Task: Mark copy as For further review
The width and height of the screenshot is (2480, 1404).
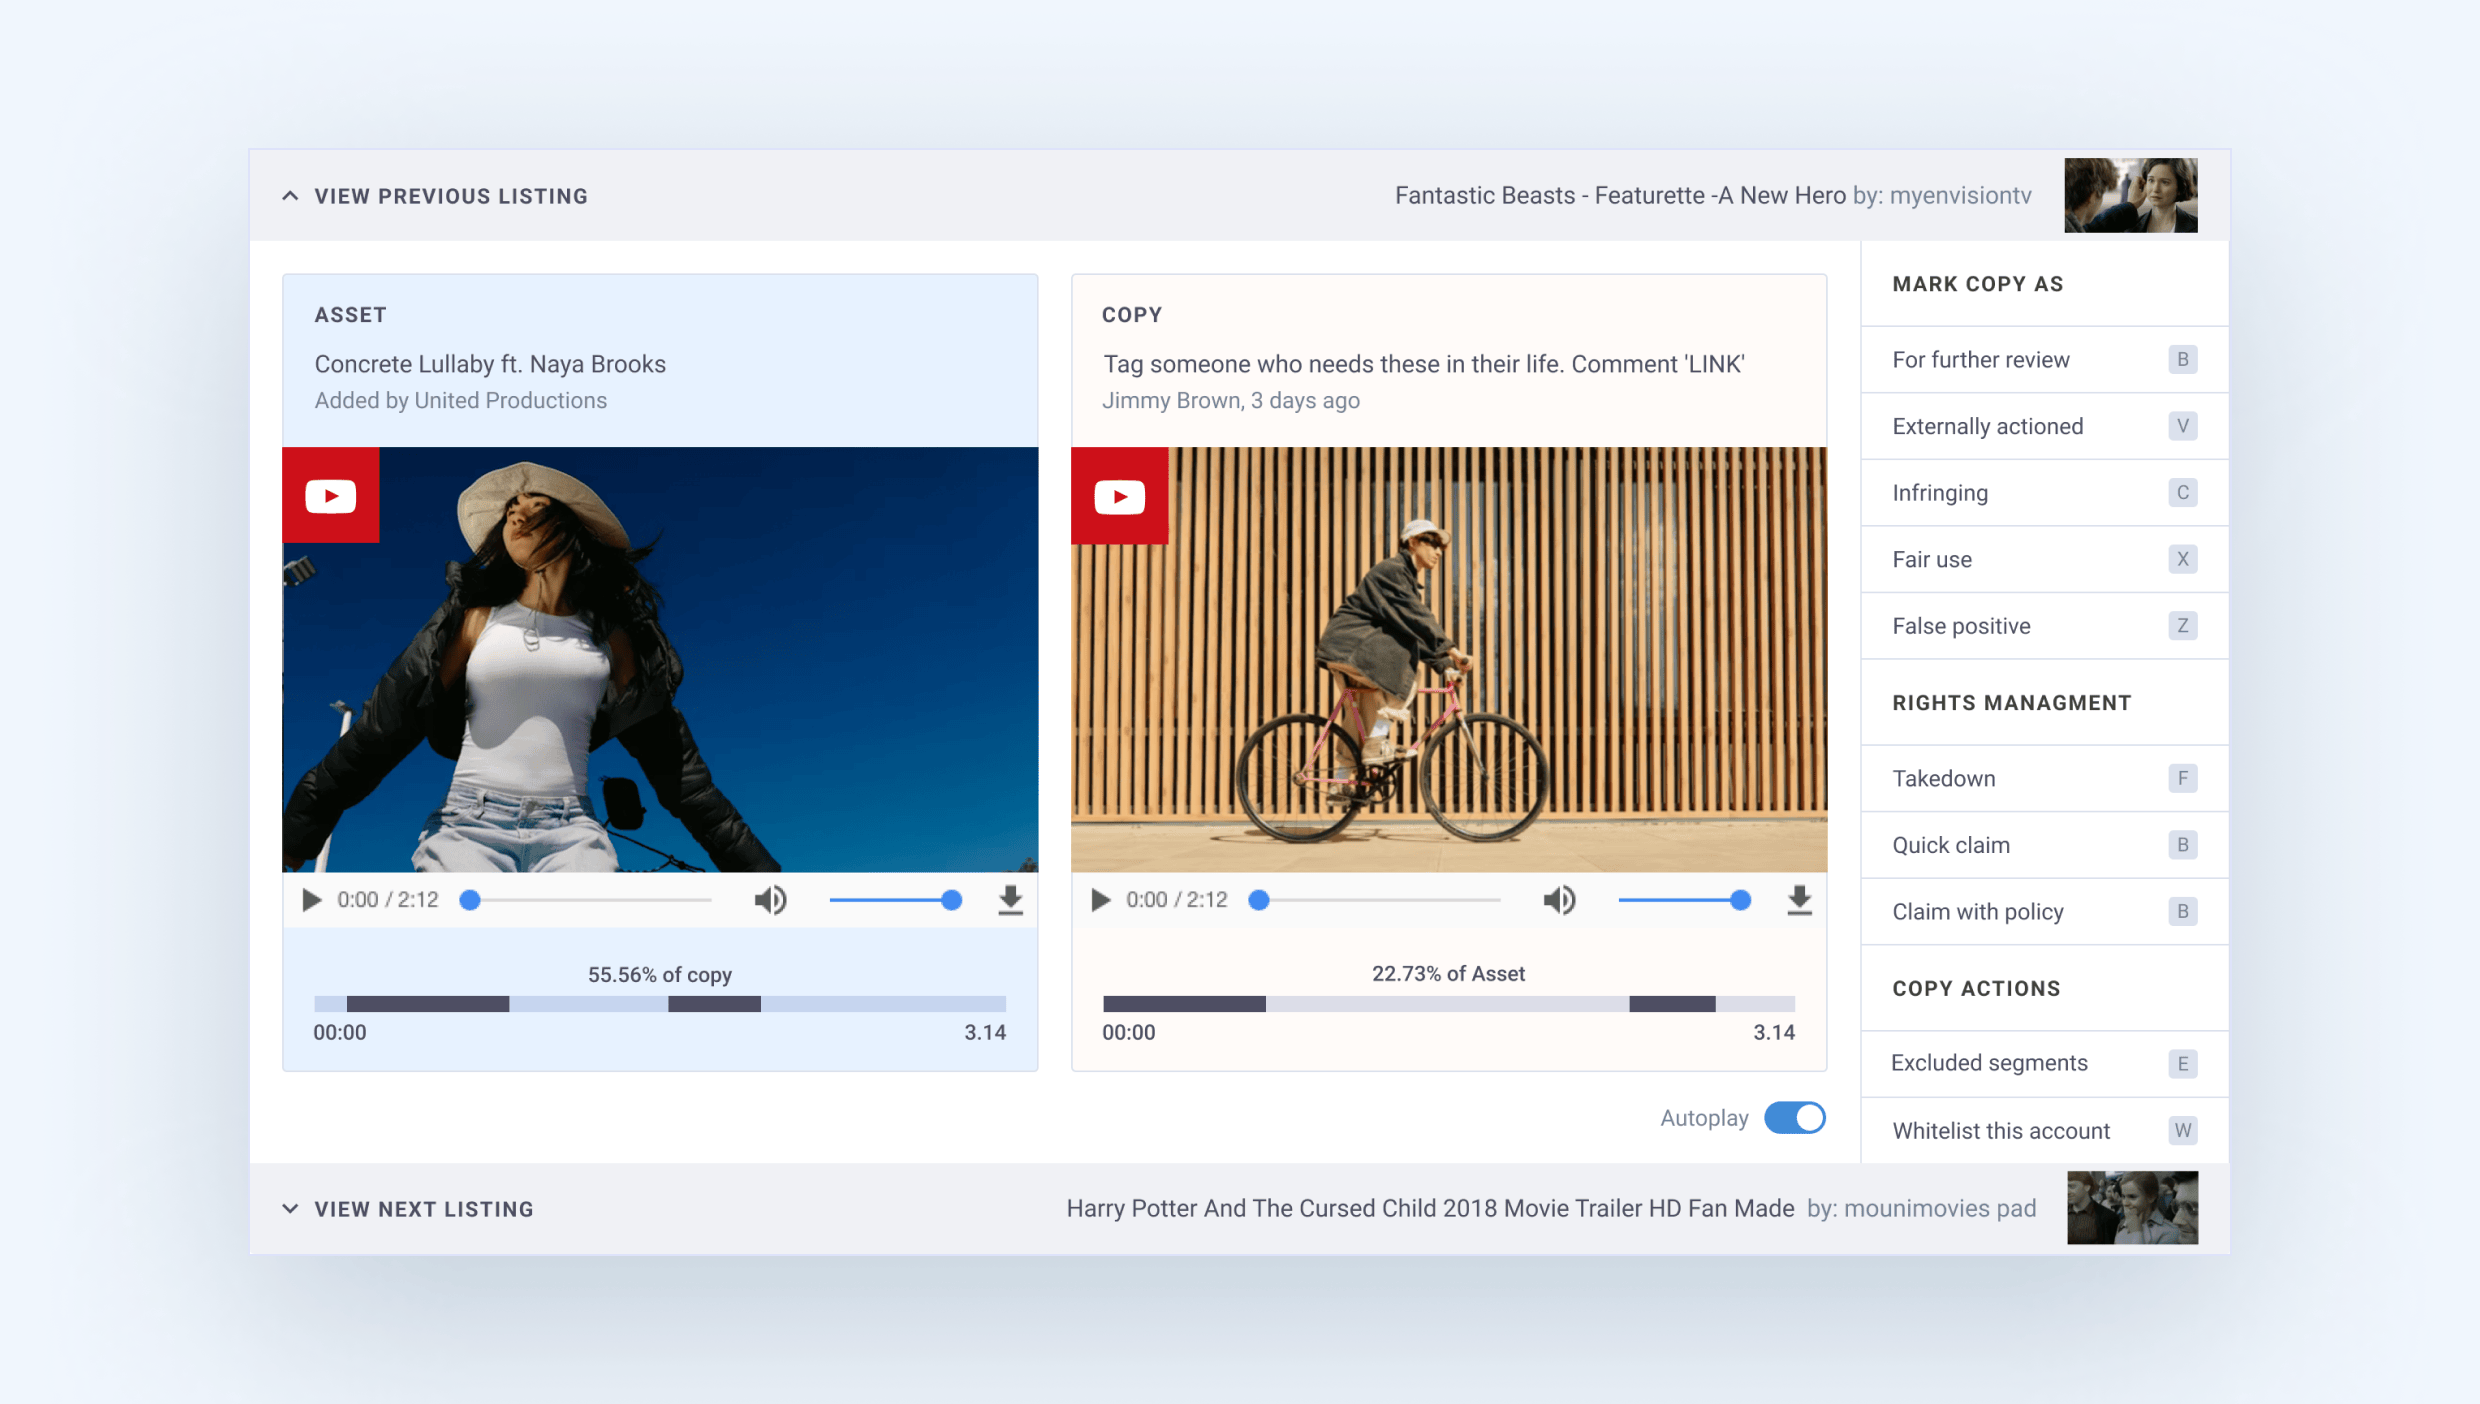Action: click(x=2044, y=360)
